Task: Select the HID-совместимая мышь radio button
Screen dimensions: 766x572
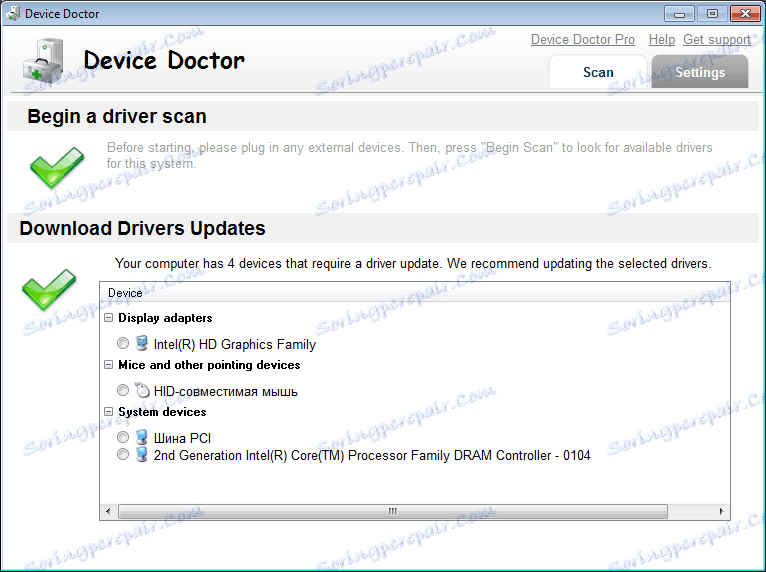Action: pos(123,390)
